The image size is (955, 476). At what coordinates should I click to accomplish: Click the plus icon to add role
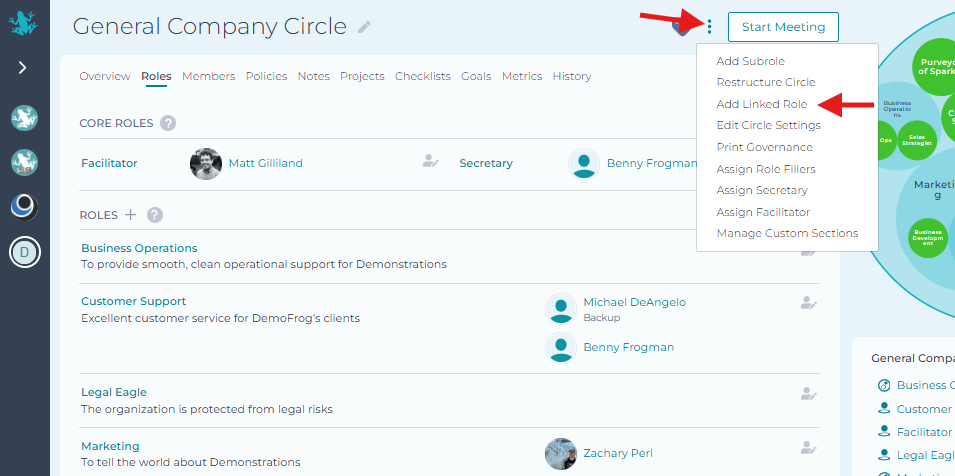[x=129, y=215]
